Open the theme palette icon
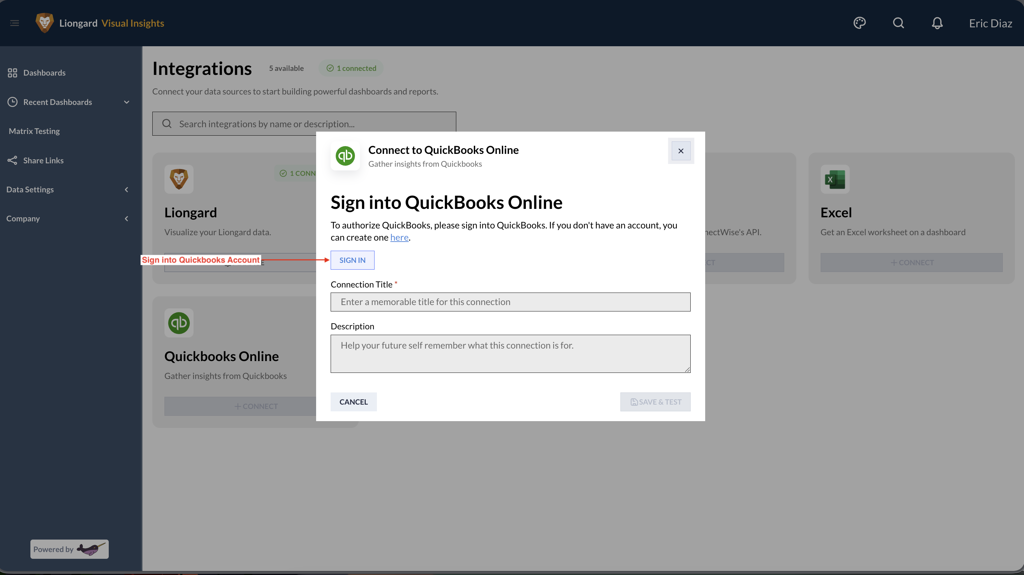 tap(859, 23)
